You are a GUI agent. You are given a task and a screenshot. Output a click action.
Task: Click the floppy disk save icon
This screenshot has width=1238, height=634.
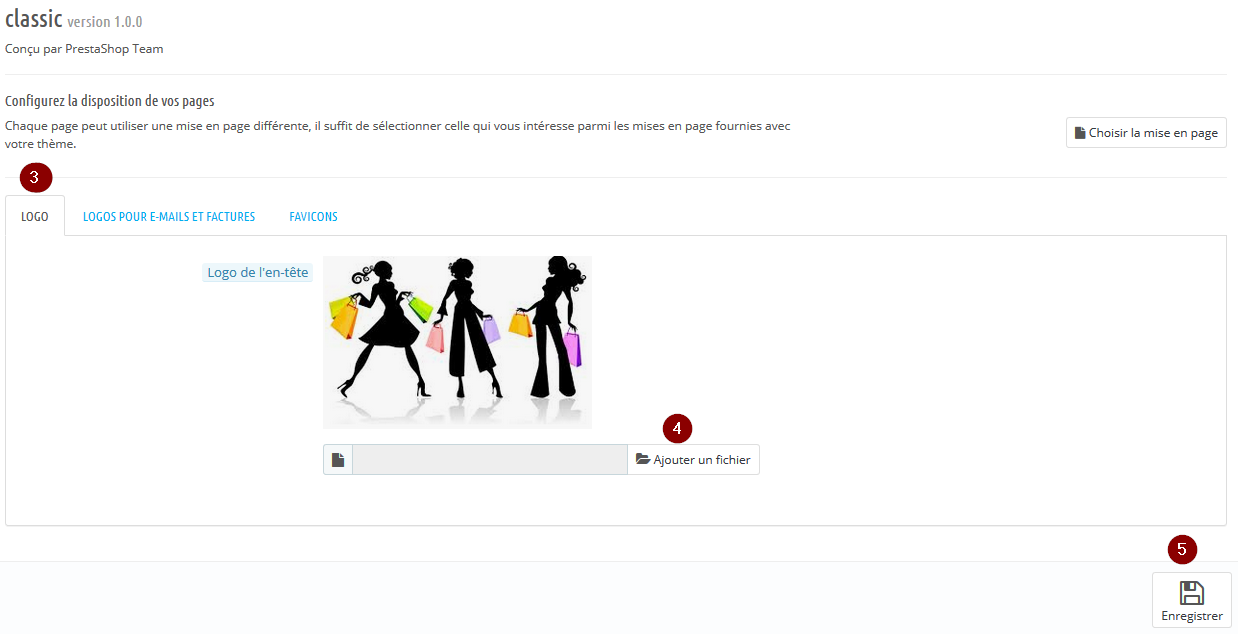(1191, 593)
